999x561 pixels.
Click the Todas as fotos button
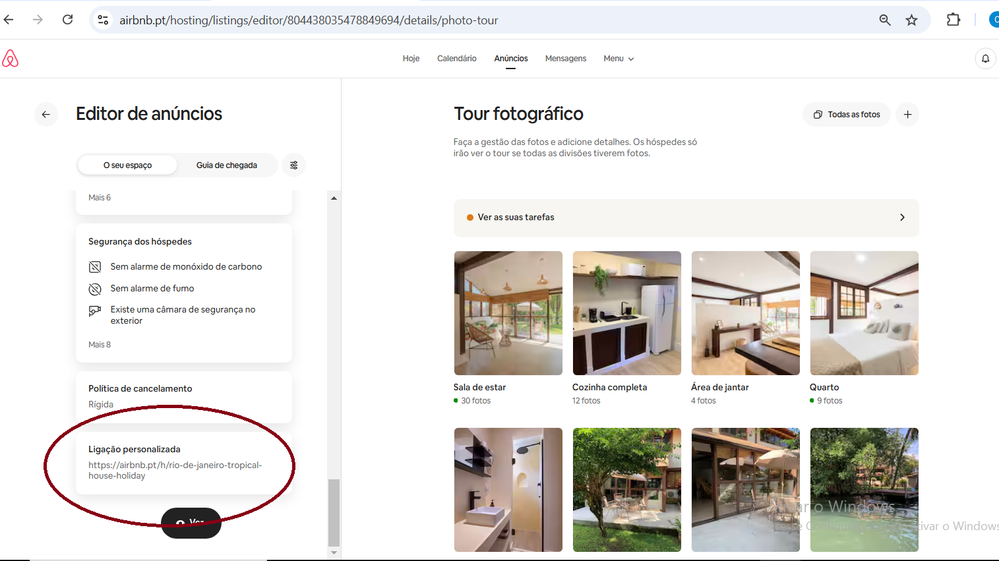[x=846, y=115]
